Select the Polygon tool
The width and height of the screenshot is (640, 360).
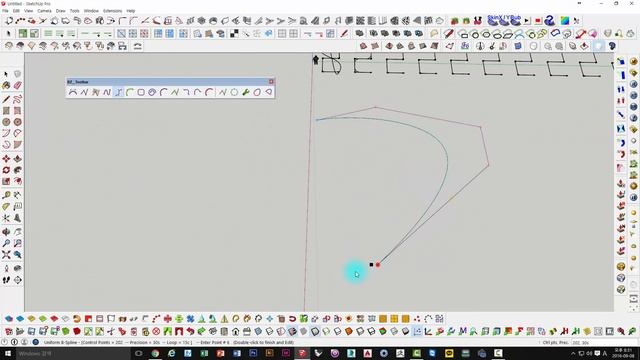18,122
